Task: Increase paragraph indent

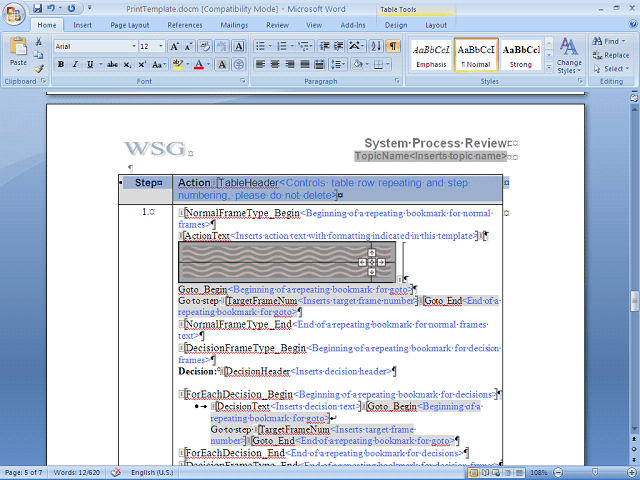Action: click(x=338, y=46)
